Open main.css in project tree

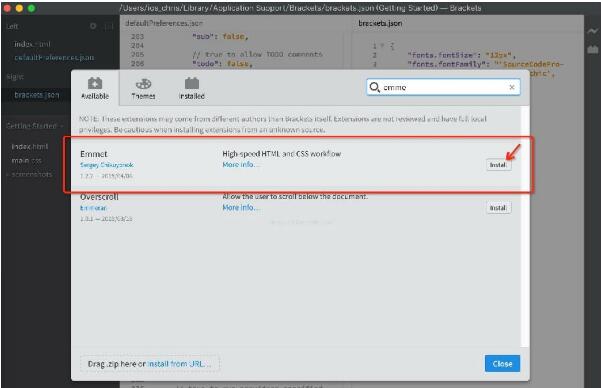tap(26, 160)
